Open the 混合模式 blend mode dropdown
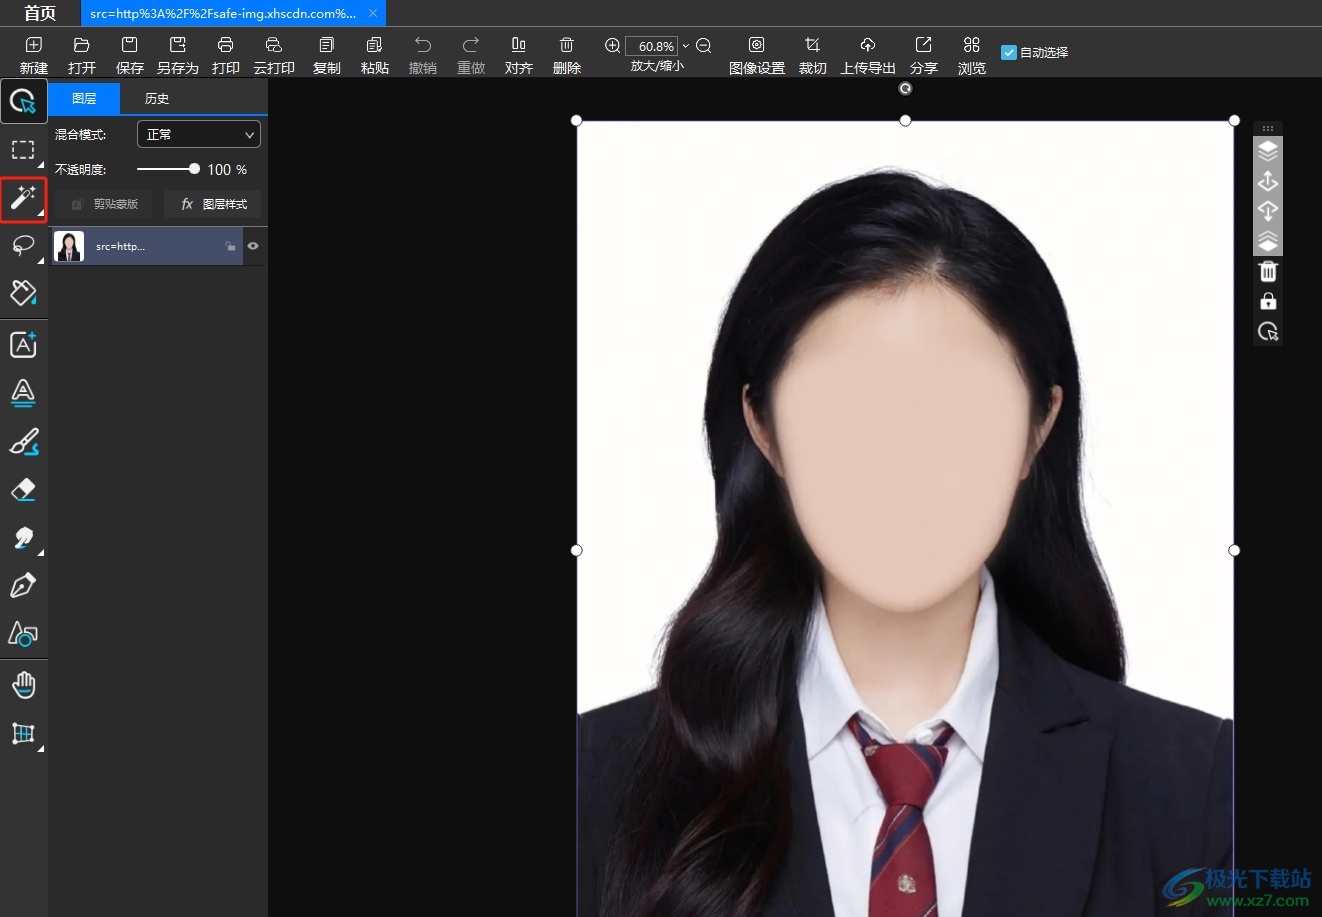Image resolution: width=1322 pixels, height=917 pixels. tap(199, 134)
